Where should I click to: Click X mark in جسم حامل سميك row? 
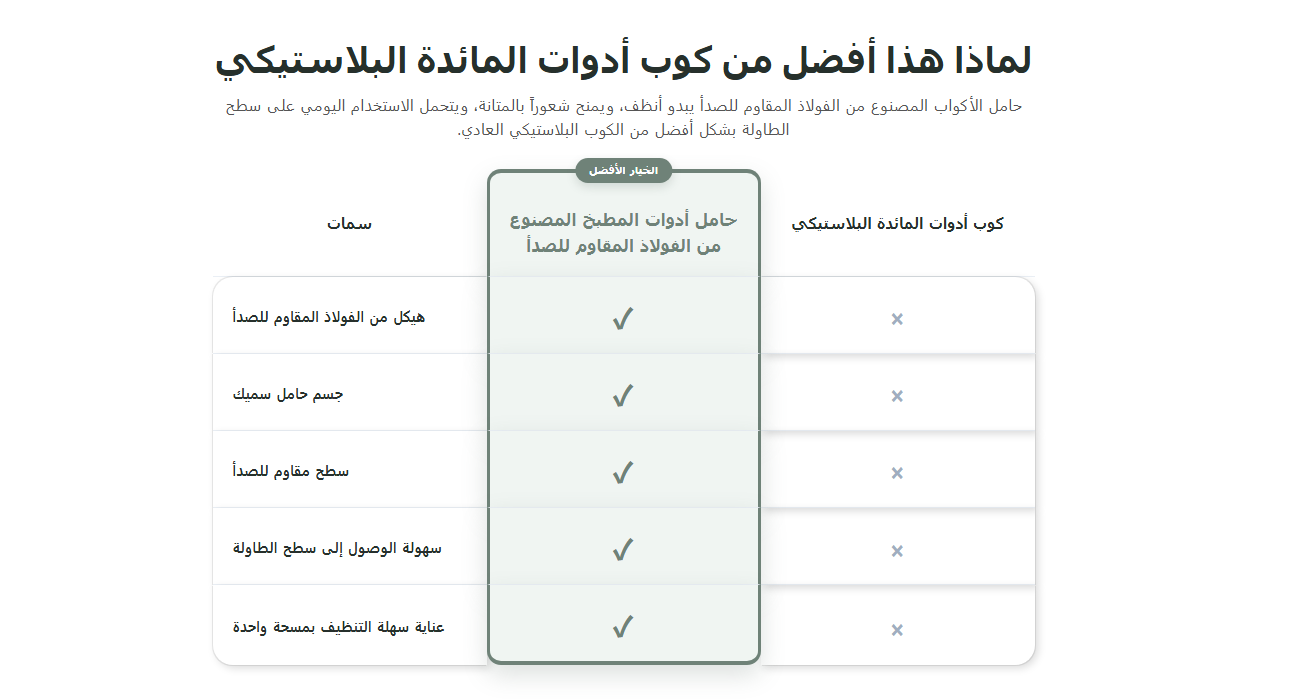tap(897, 396)
